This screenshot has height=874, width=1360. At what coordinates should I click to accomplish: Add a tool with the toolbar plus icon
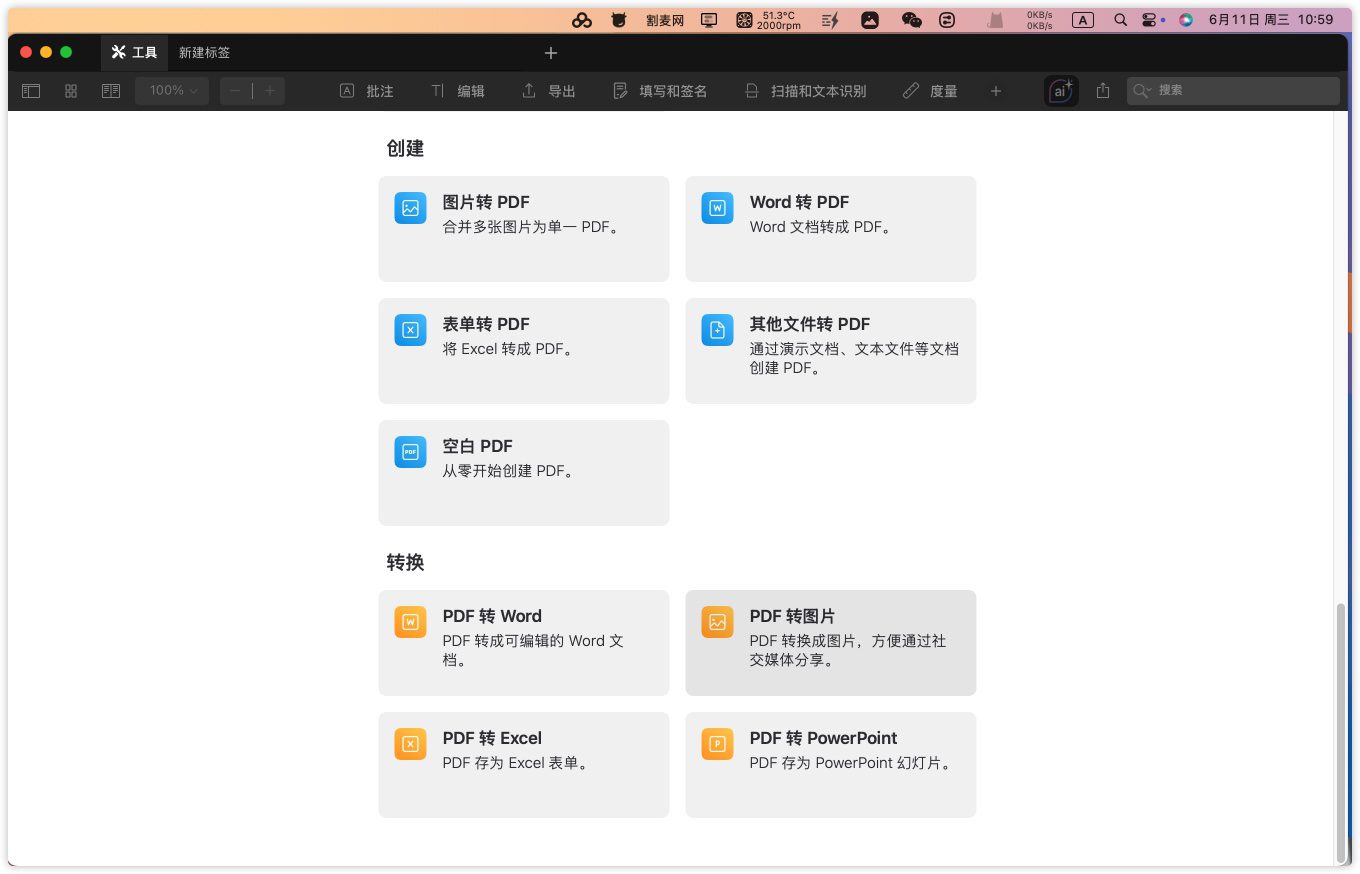pos(995,91)
